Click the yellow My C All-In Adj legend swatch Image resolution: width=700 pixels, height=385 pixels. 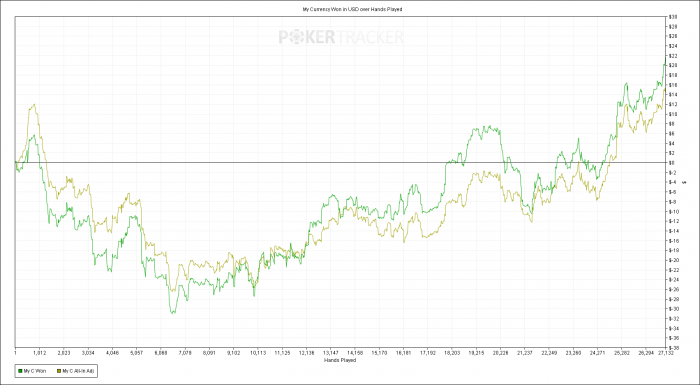(x=58, y=371)
